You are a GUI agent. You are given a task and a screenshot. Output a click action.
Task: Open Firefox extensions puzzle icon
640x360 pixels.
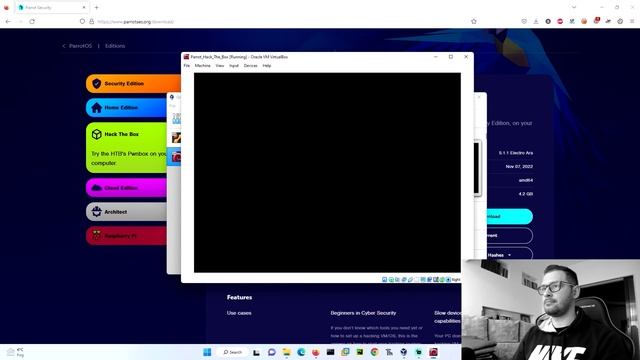pos(620,21)
